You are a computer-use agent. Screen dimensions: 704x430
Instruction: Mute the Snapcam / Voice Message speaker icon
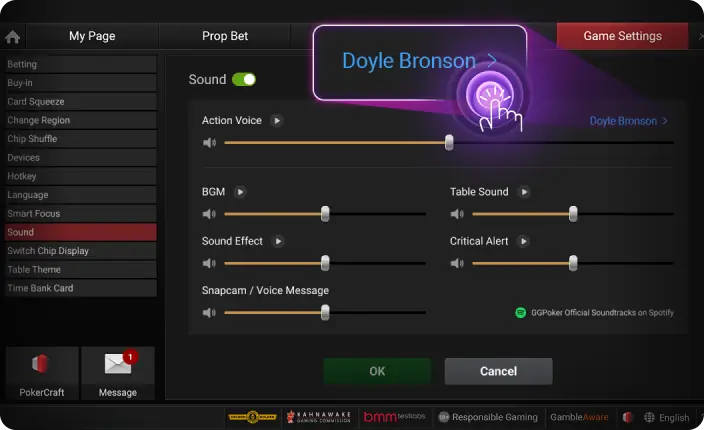pyautogui.click(x=209, y=312)
